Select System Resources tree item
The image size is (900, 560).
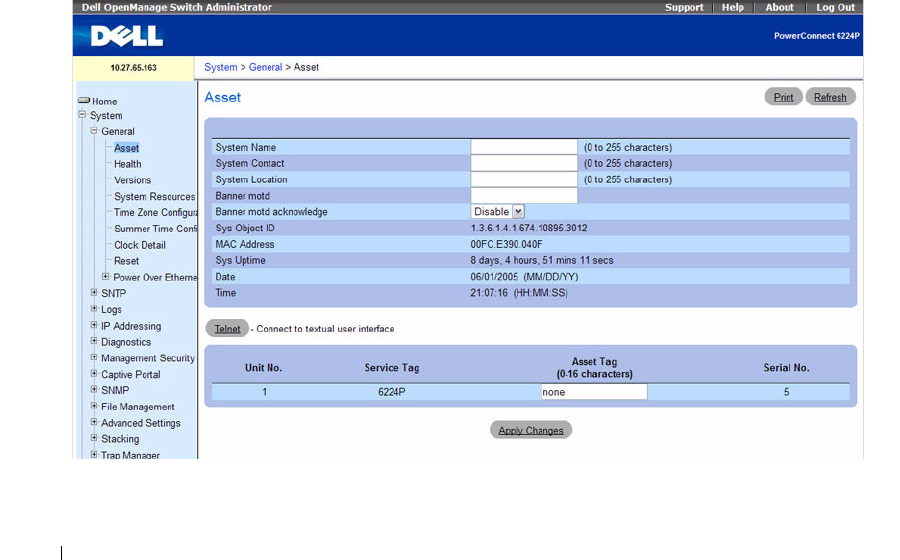pyautogui.click(x=154, y=196)
